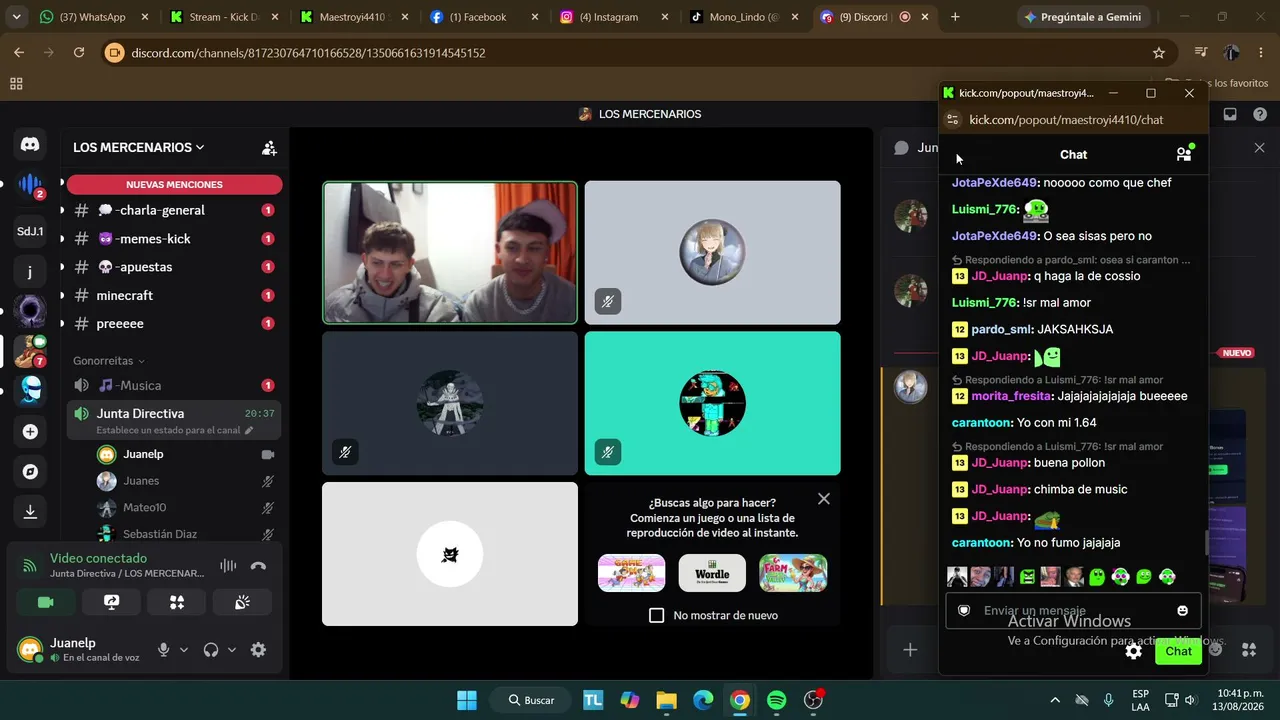Reload the page in Chrome

click(x=79, y=53)
